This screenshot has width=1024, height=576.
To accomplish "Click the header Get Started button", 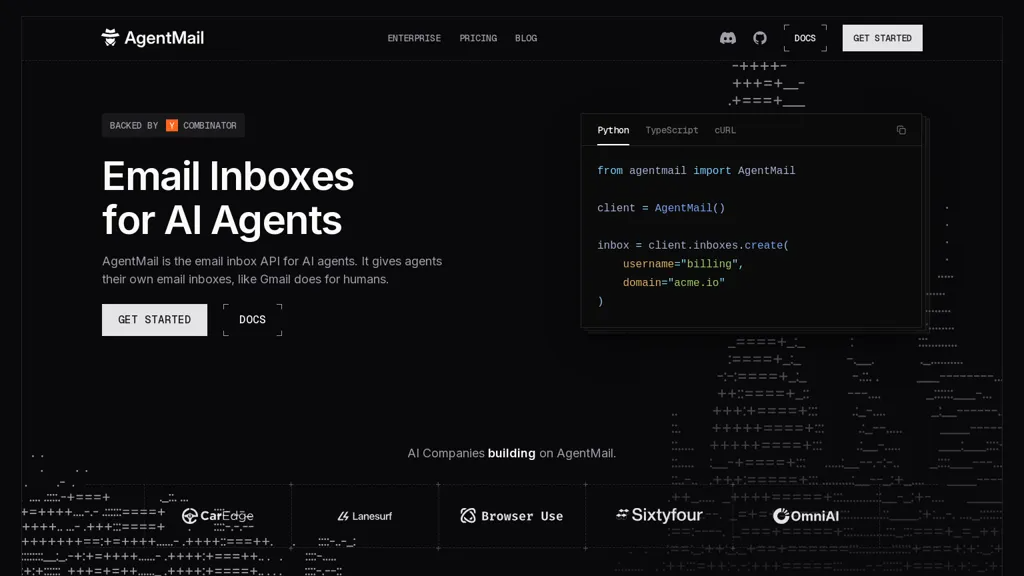I will click(882, 38).
